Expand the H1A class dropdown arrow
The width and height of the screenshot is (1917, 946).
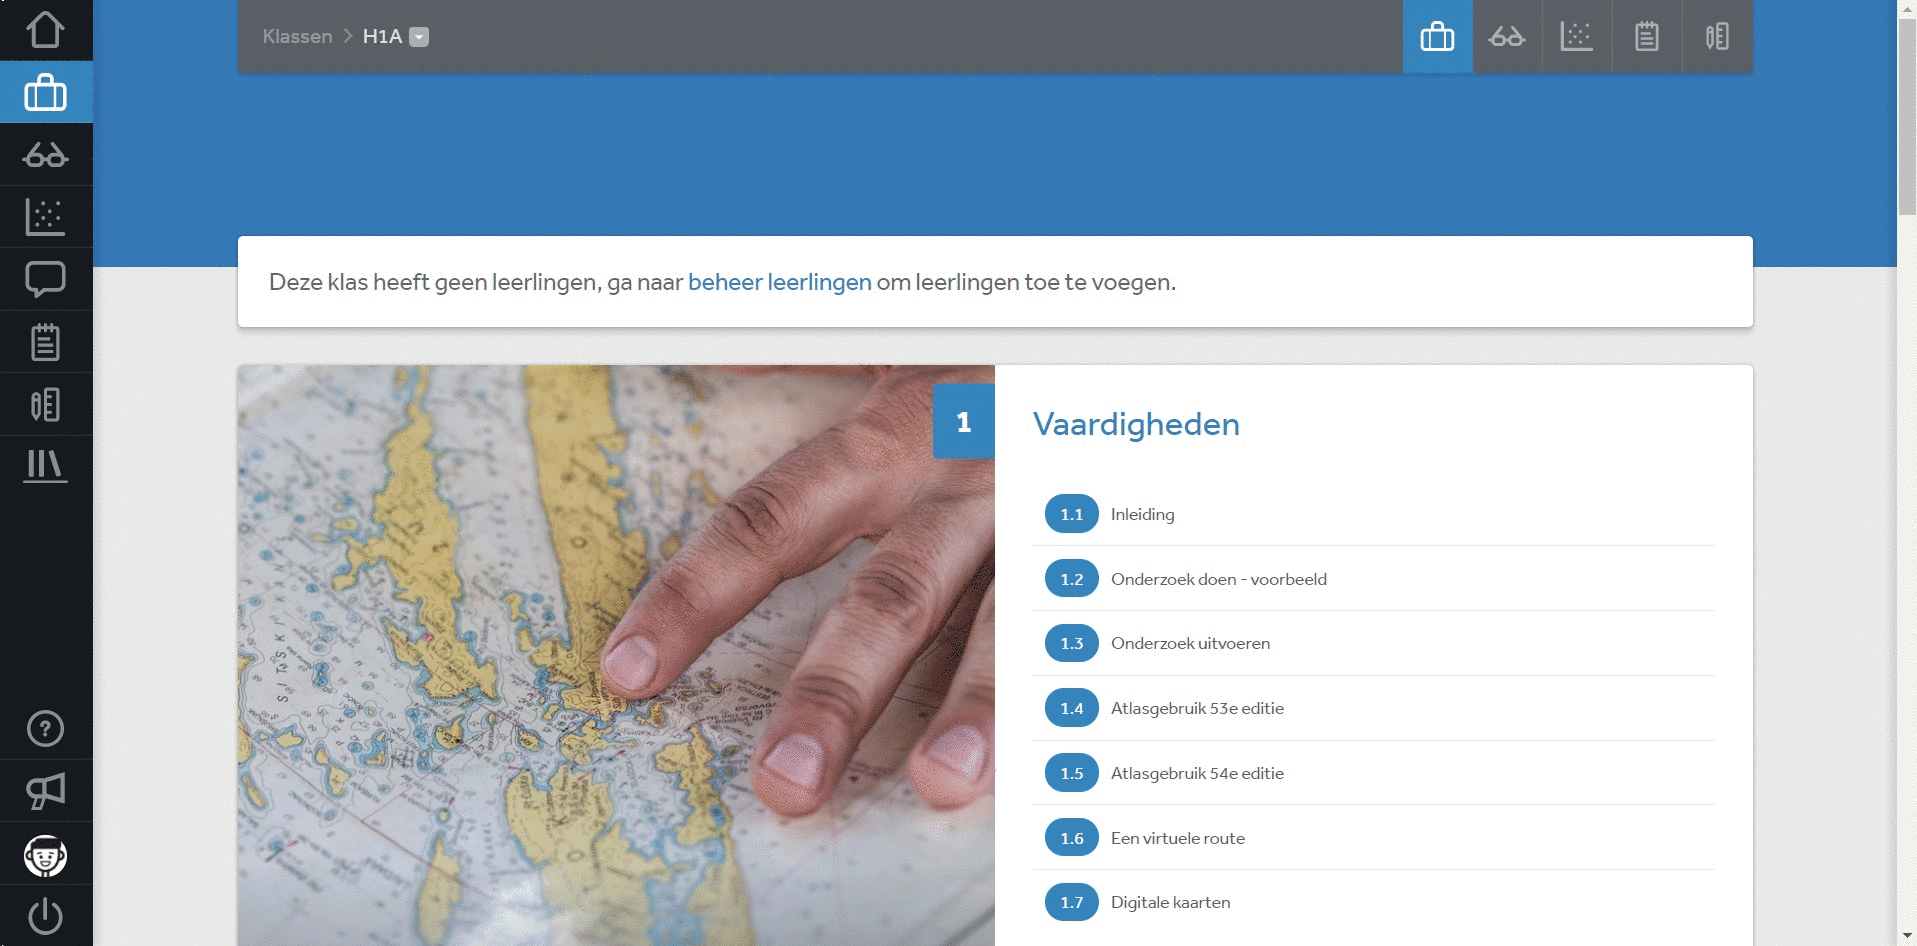pyautogui.click(x=420, y=37)
